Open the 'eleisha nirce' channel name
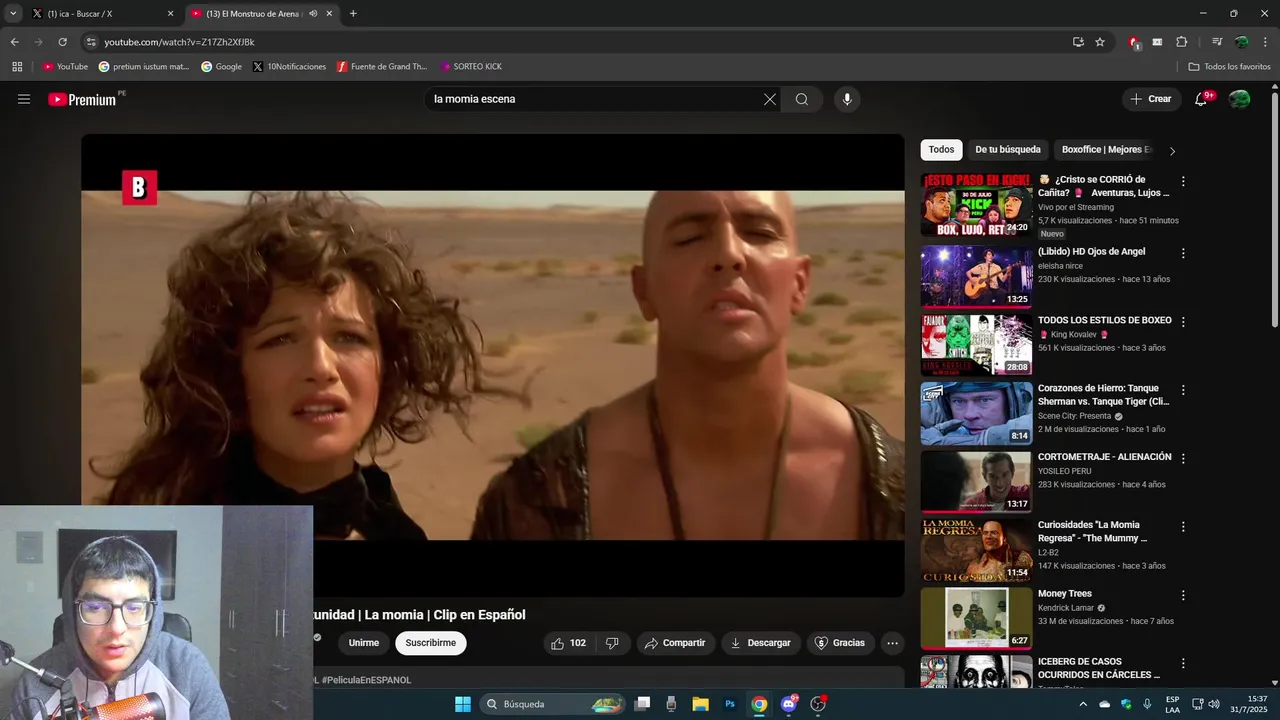 1060,266
